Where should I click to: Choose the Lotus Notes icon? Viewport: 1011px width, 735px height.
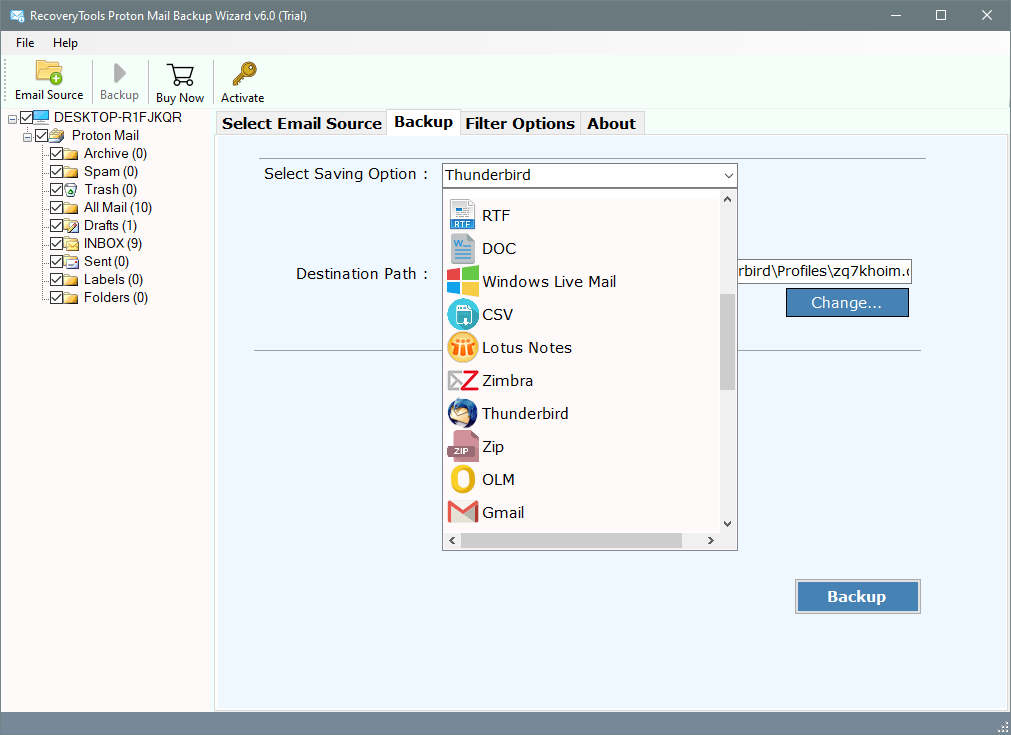(x=462, y=348)
